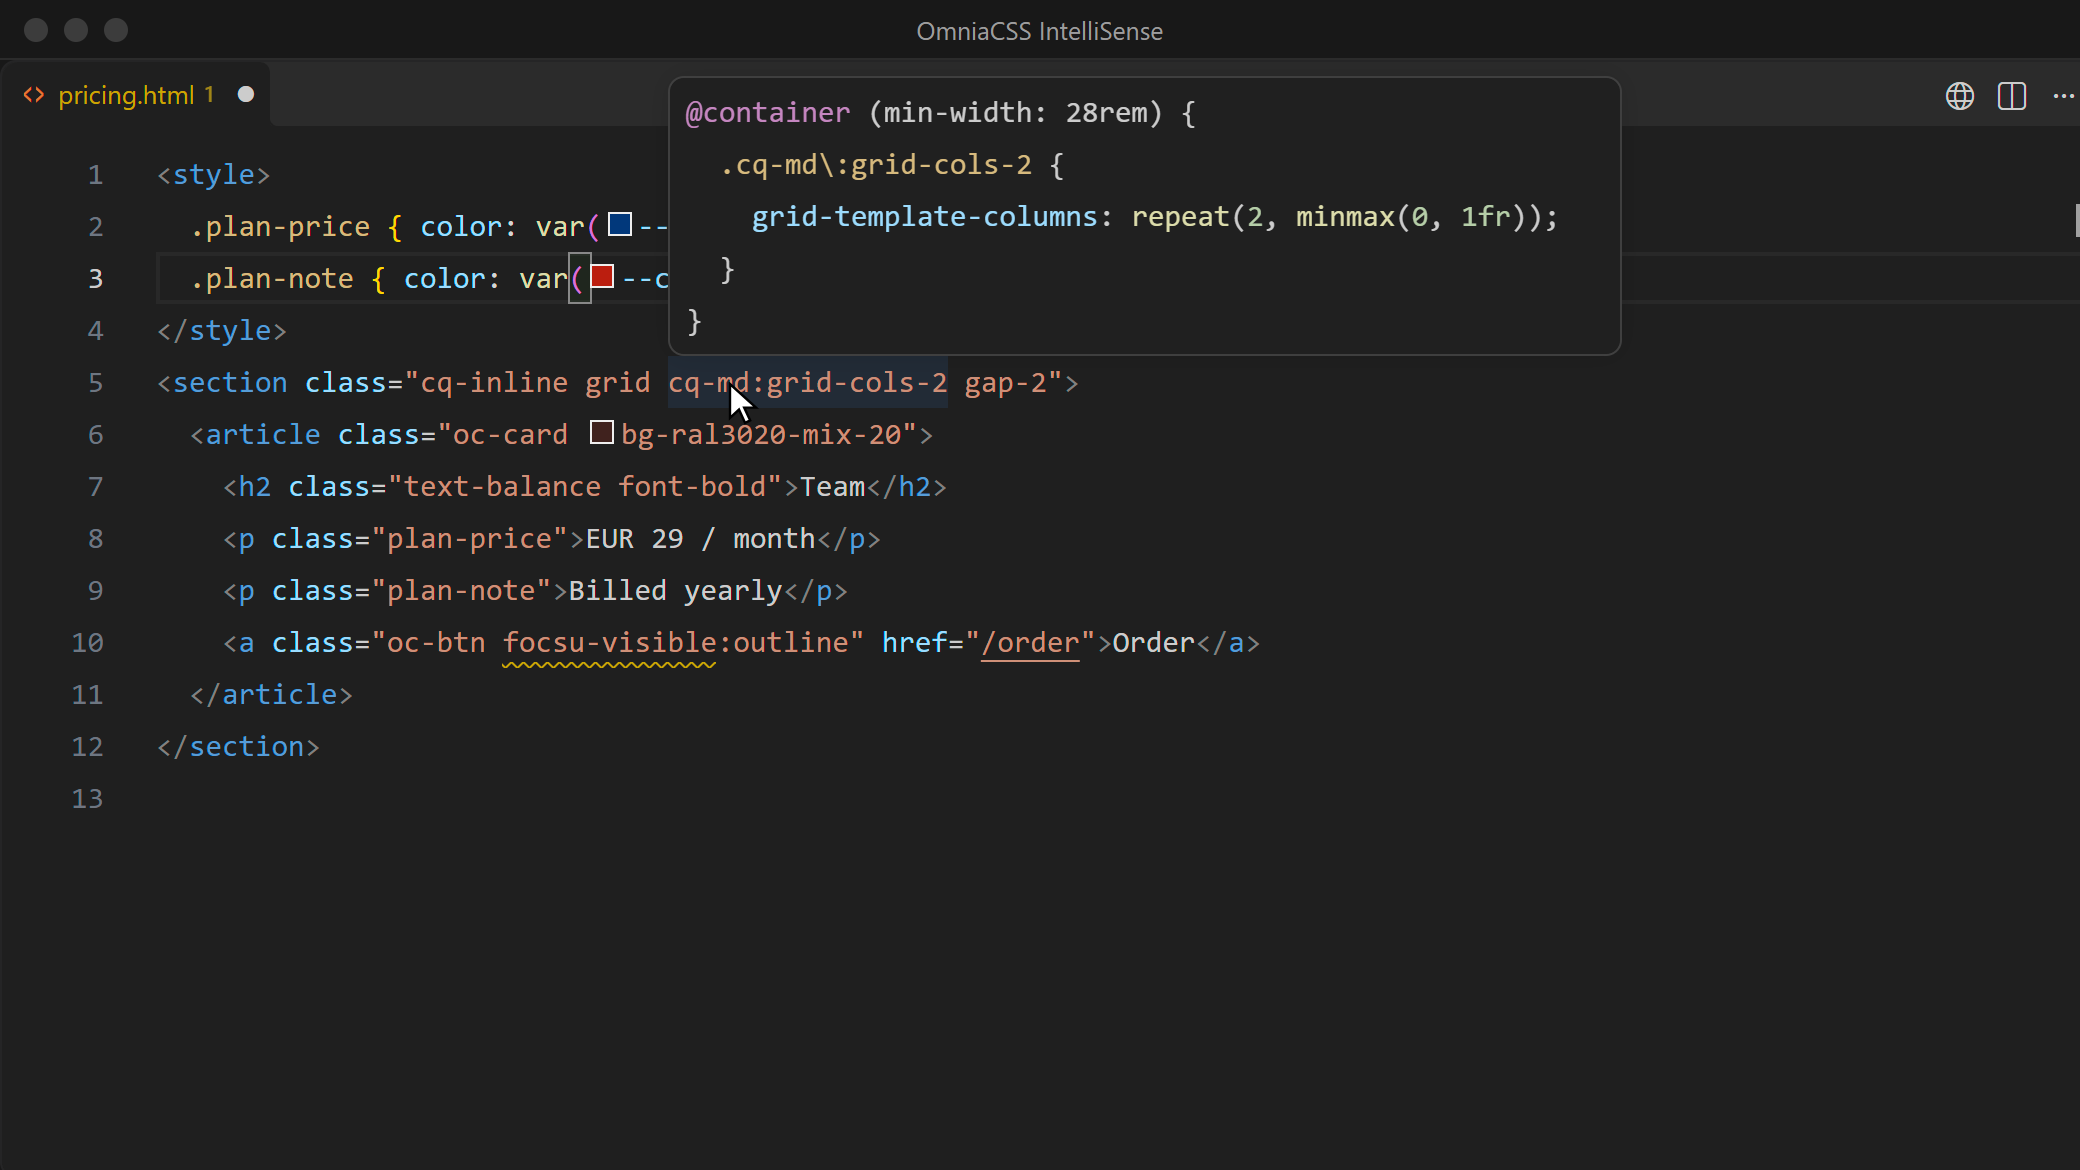Click the .plan-note selector on line 3
Screen dimensions: 2080x1170
[272, 279]
